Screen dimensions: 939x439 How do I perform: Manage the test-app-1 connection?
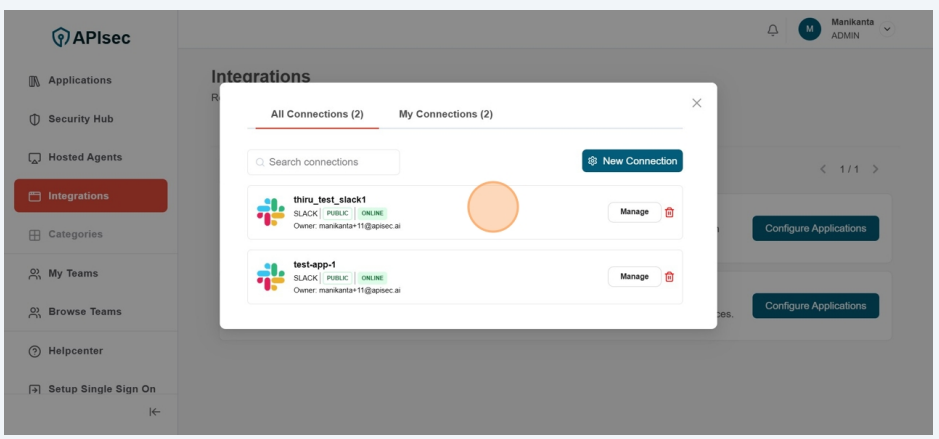(634, 277)
